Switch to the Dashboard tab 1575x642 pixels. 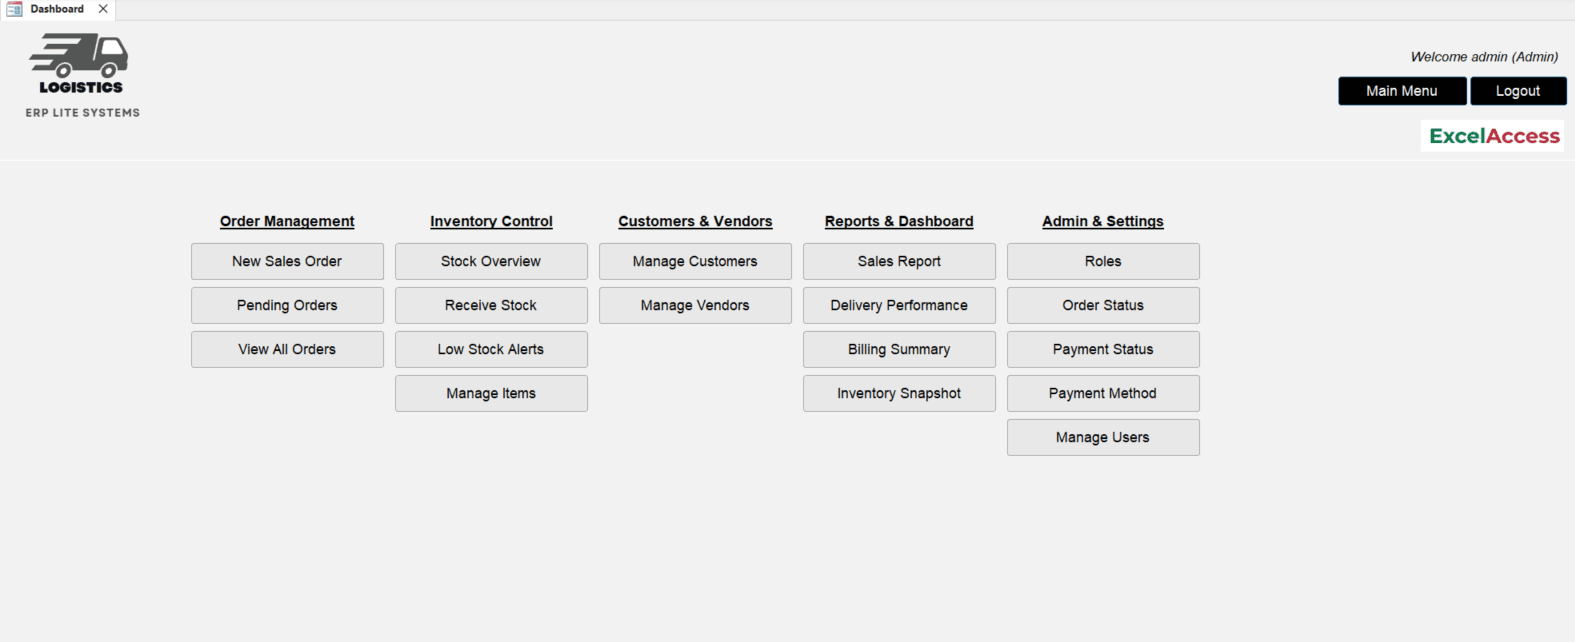[57, 9]
